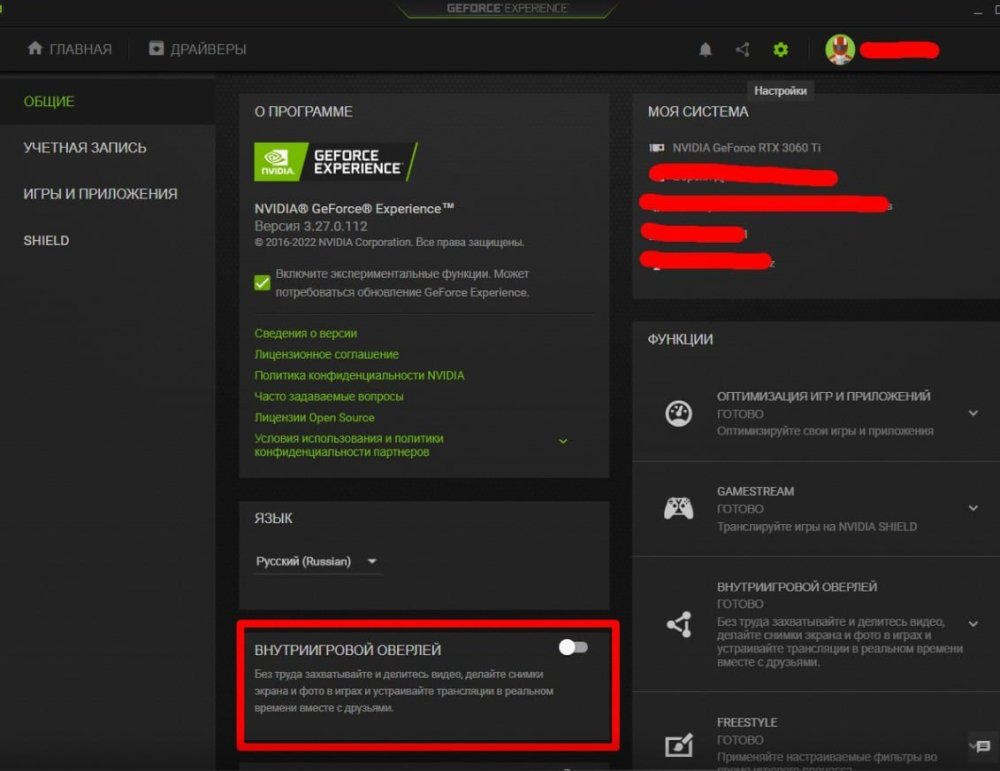Open the settings gear icon

click(780, 49)
